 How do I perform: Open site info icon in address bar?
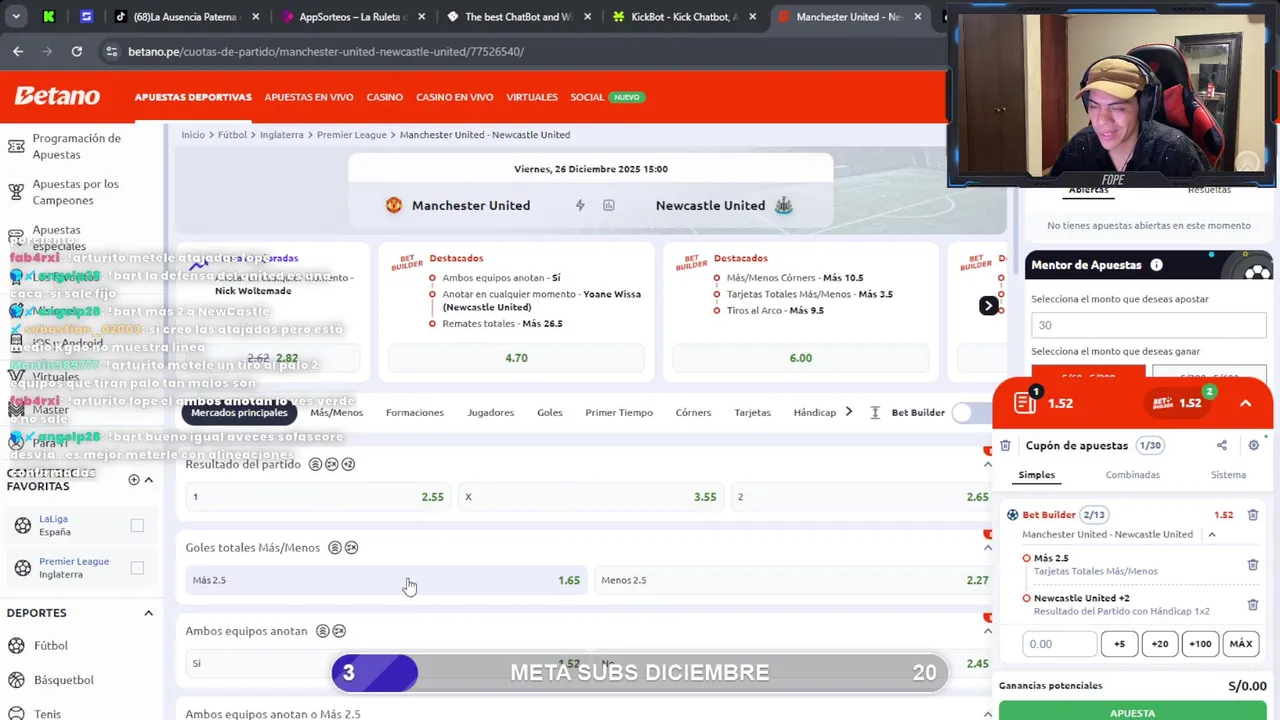pos(111,51)
